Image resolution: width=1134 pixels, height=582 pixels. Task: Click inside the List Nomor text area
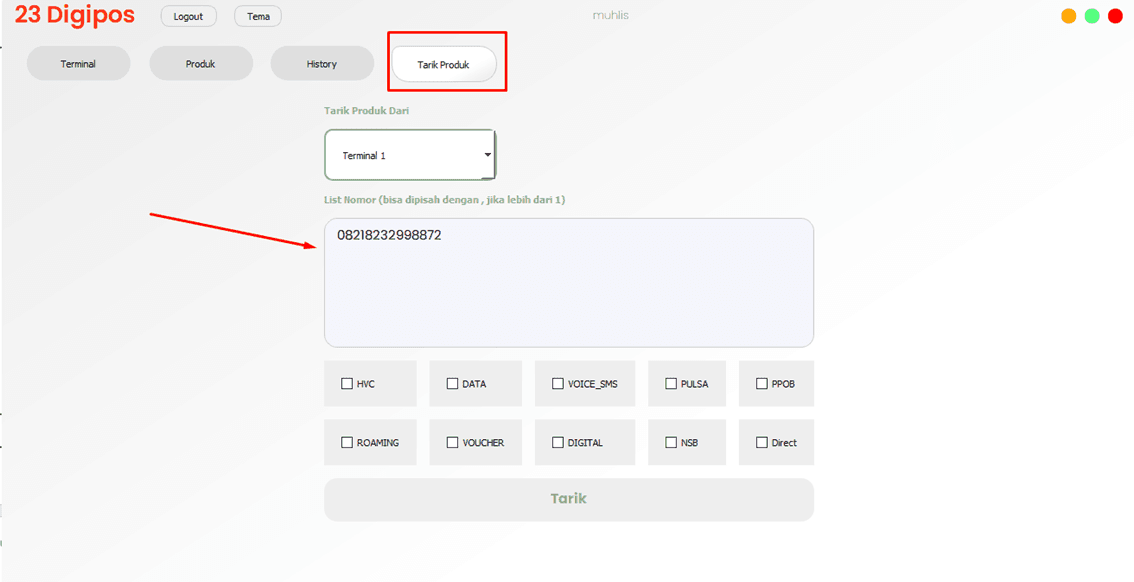click(568, 290)
